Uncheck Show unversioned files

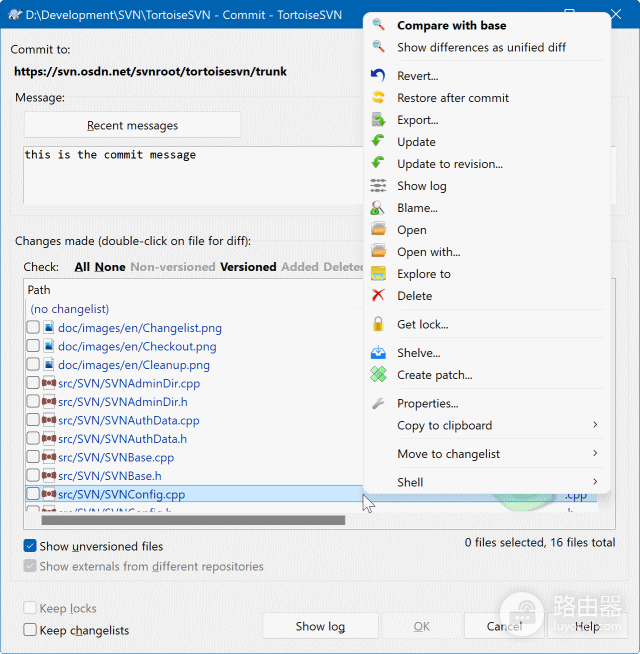(x=30, y=546)
